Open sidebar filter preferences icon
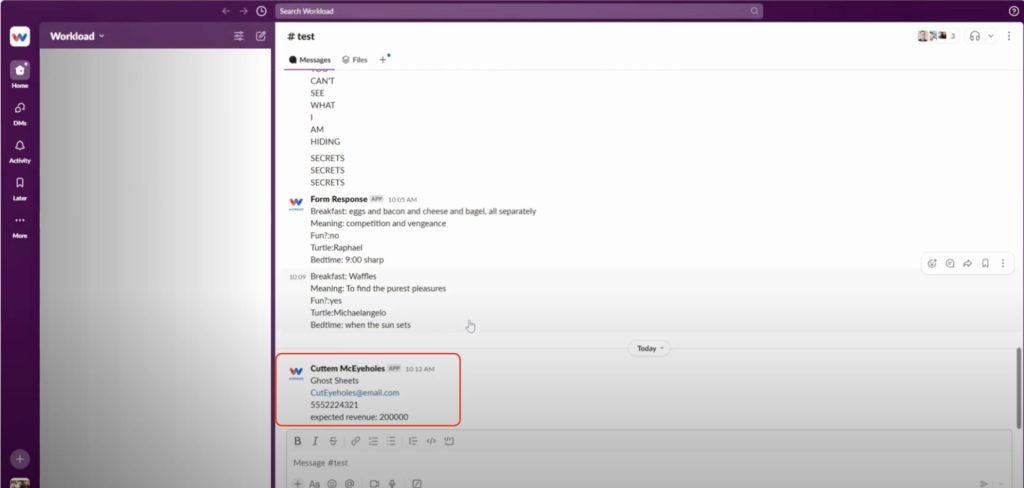Image resolution: width=1024 pixels, height=488 pixels. 239,37
